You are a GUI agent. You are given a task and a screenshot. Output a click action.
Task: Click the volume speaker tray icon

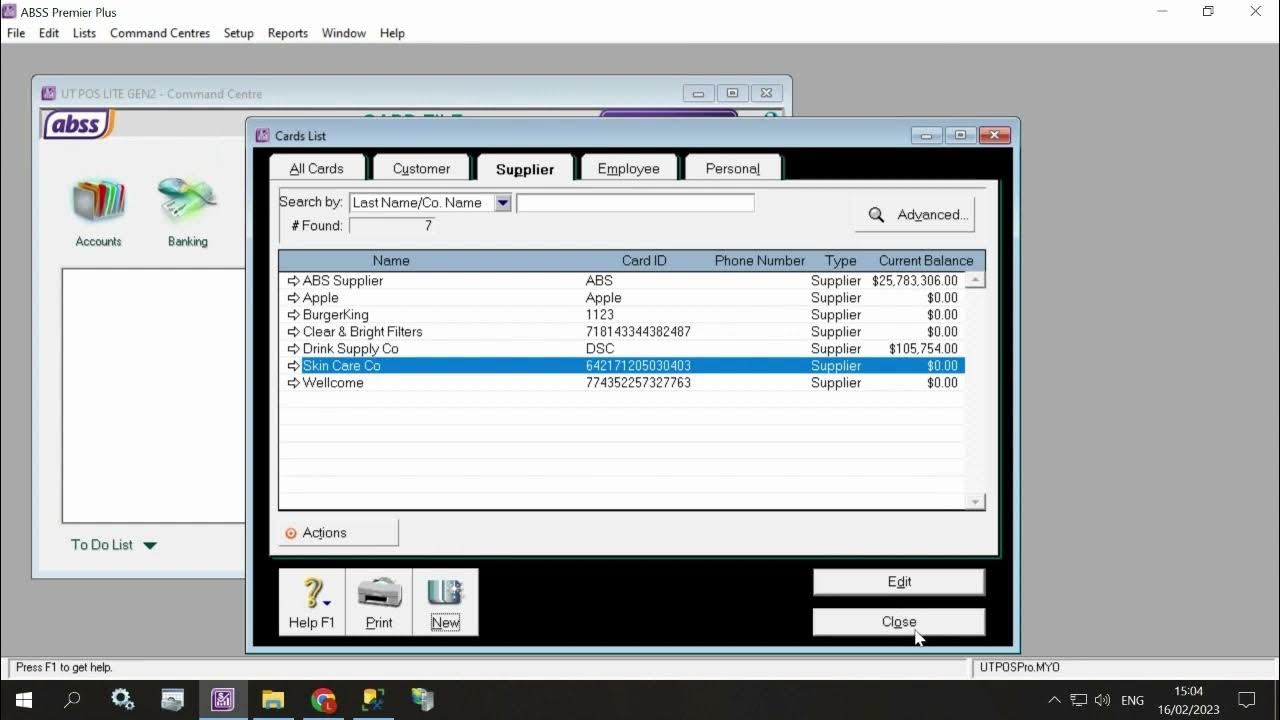(1102, 700)
